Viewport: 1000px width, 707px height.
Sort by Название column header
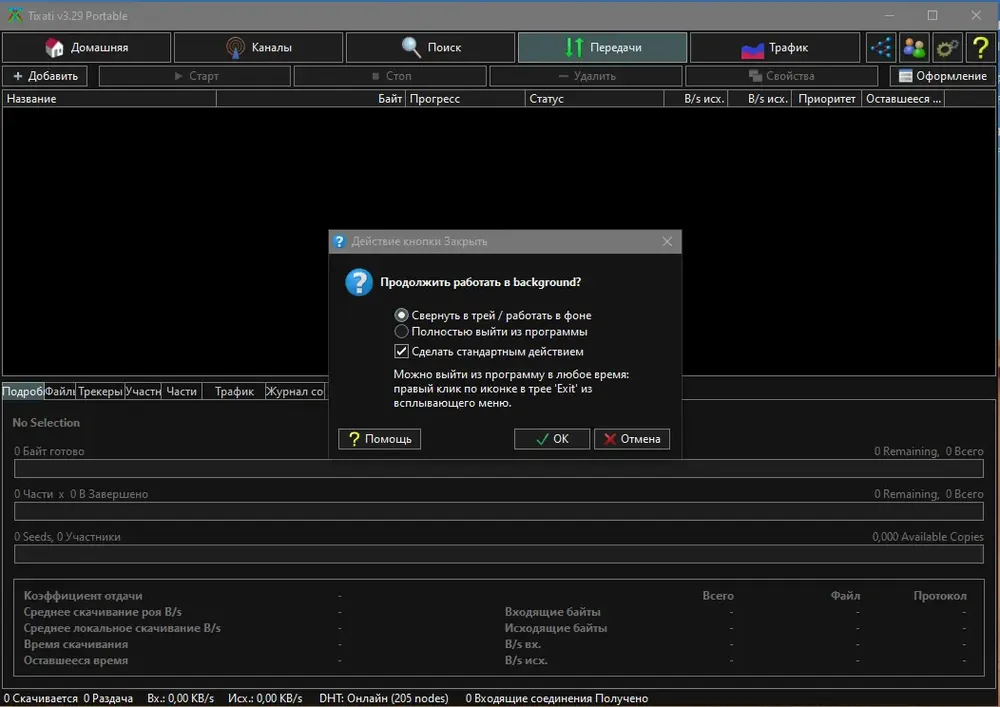pyautogui.click(x=110, y=99)
